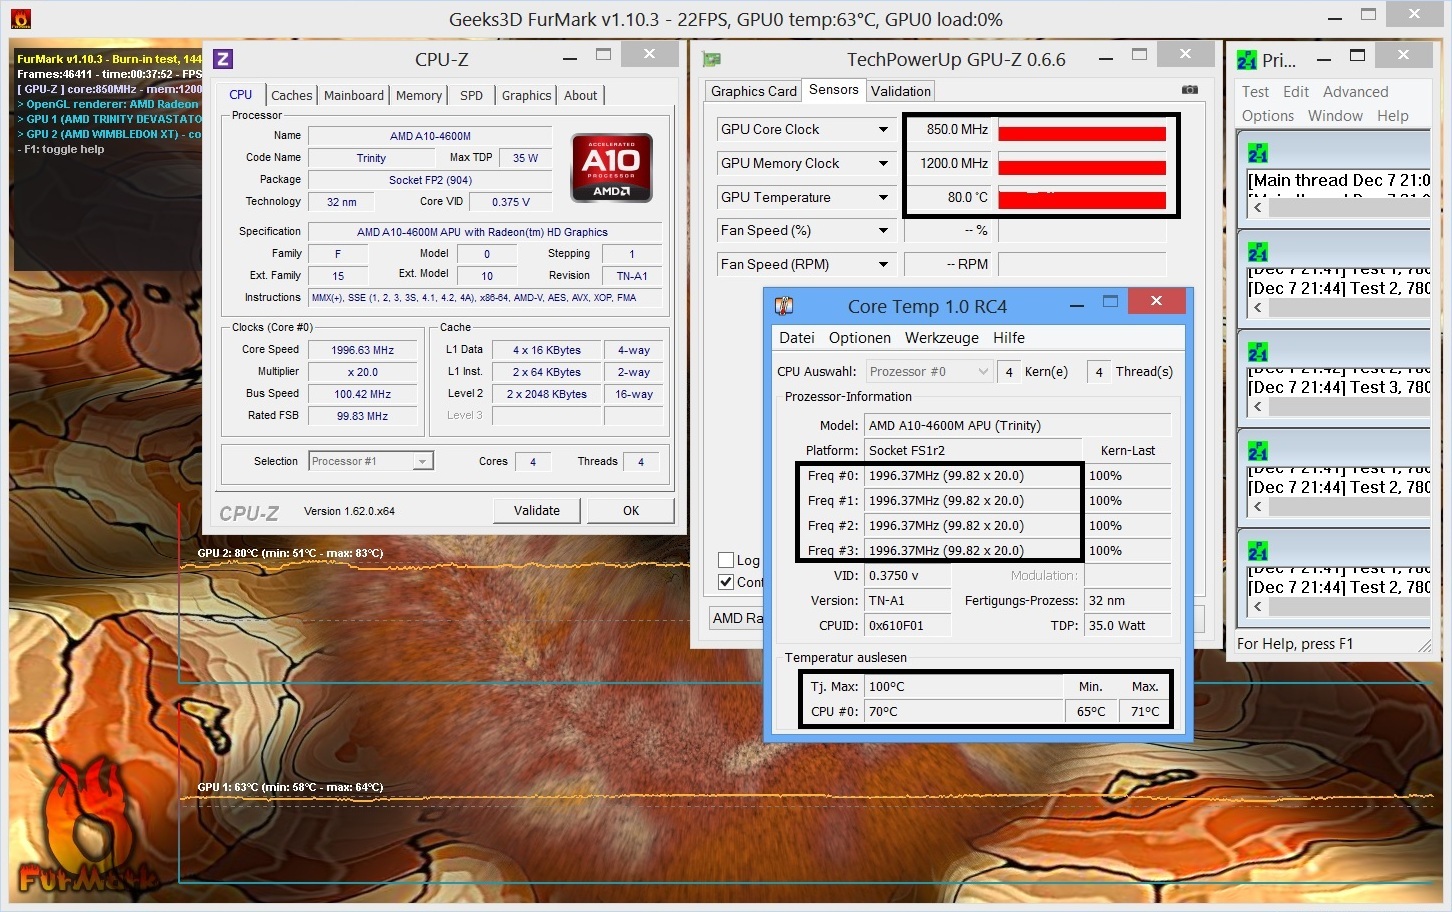Open the Hilfe menu in Core Temp

(x=1009, y=338)
